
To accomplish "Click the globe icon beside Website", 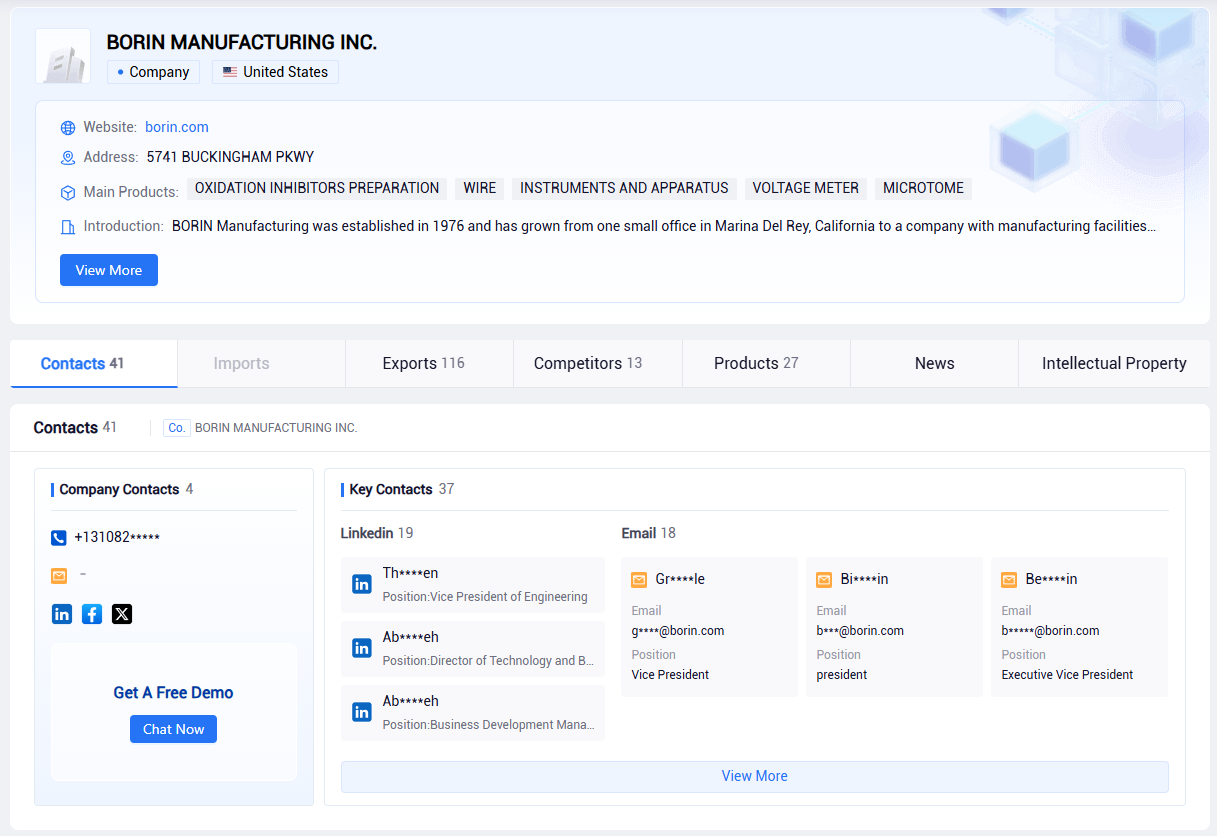I will coord(68,128).
